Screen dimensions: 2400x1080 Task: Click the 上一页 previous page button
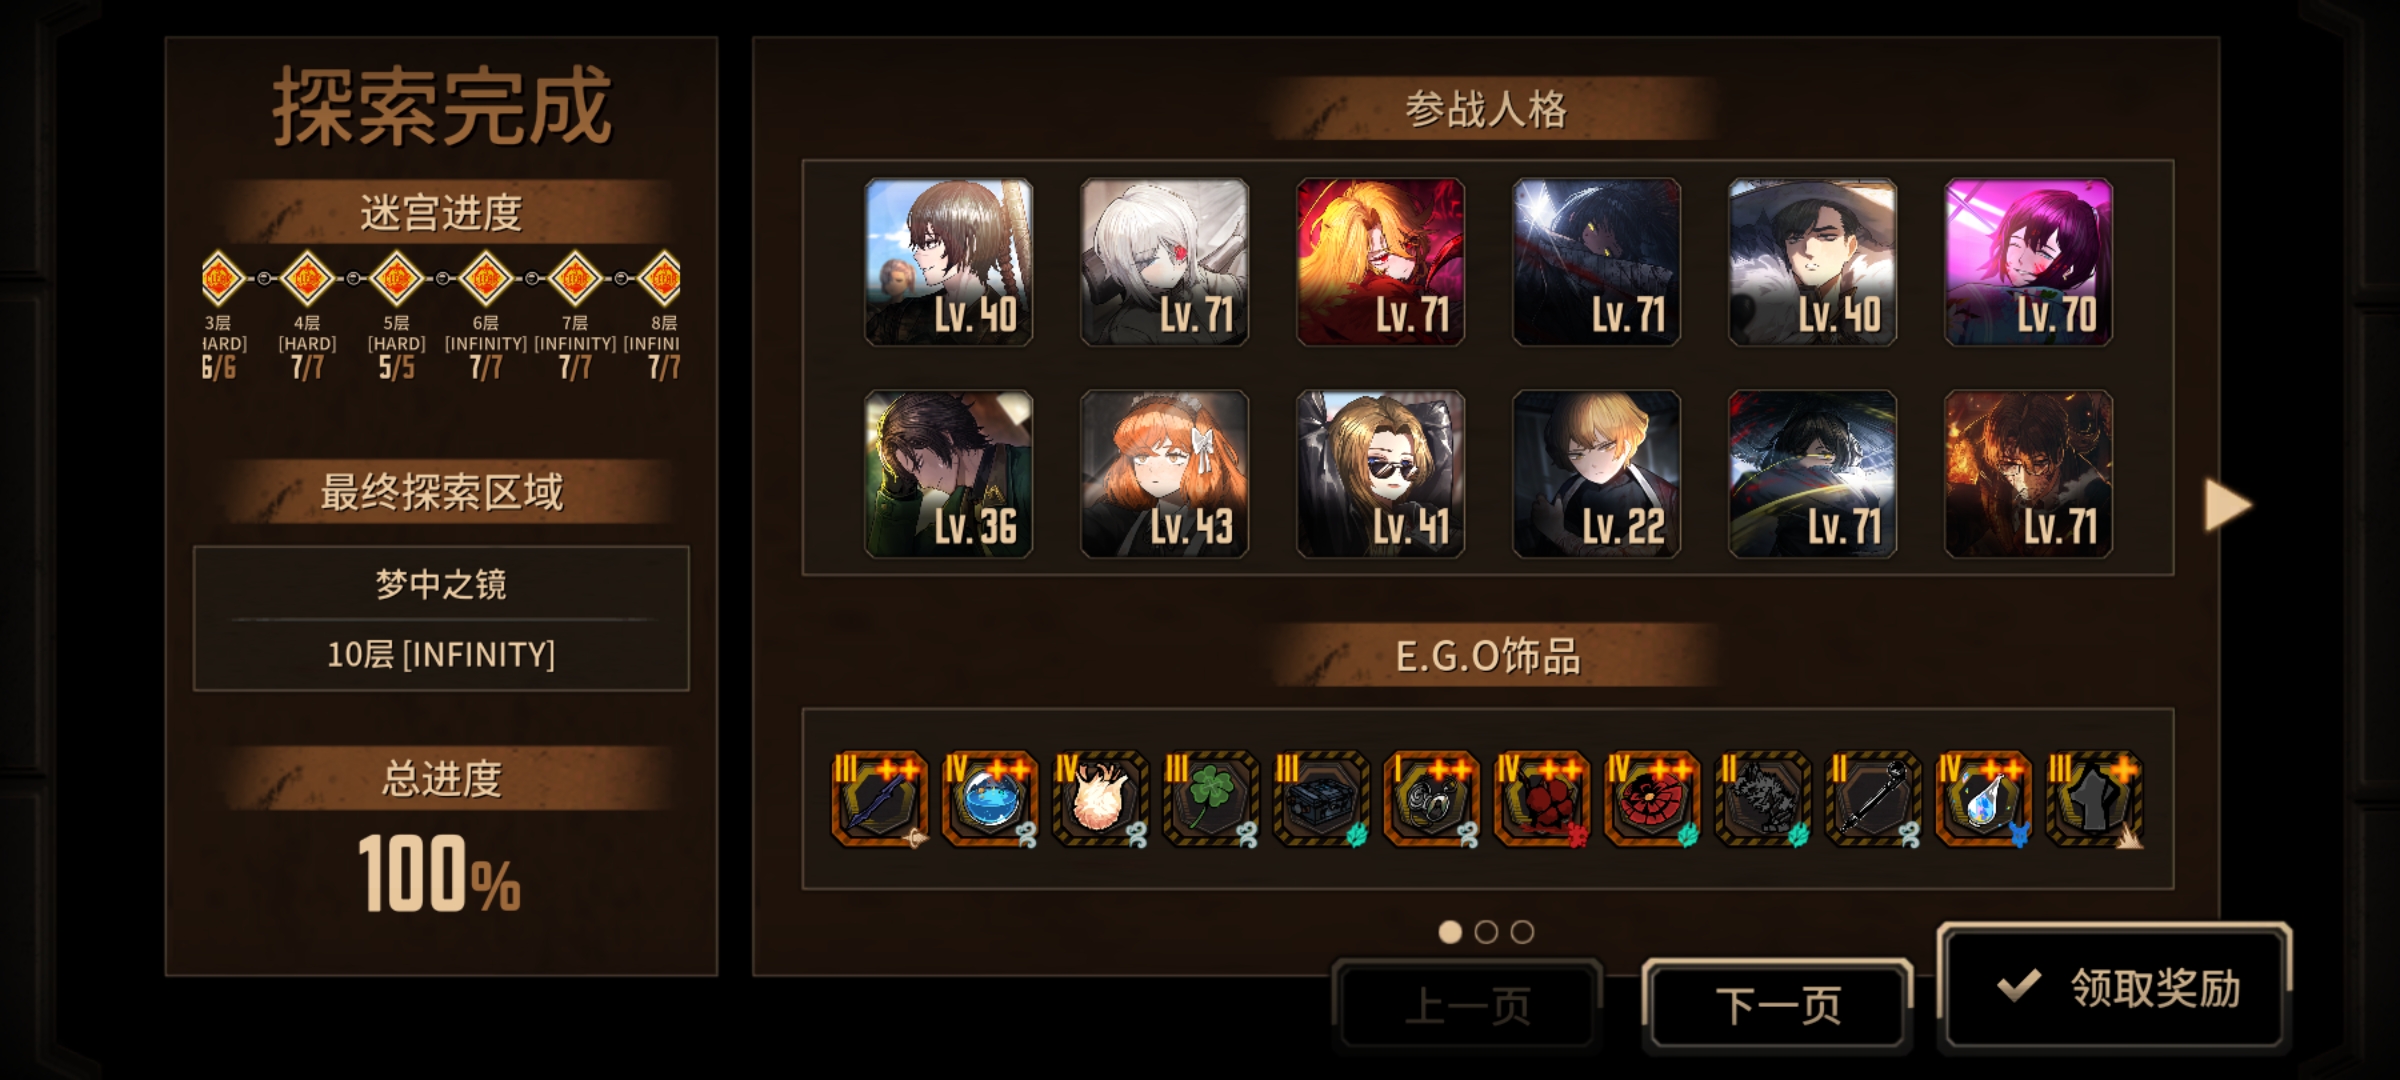tap(1468, 1005)
